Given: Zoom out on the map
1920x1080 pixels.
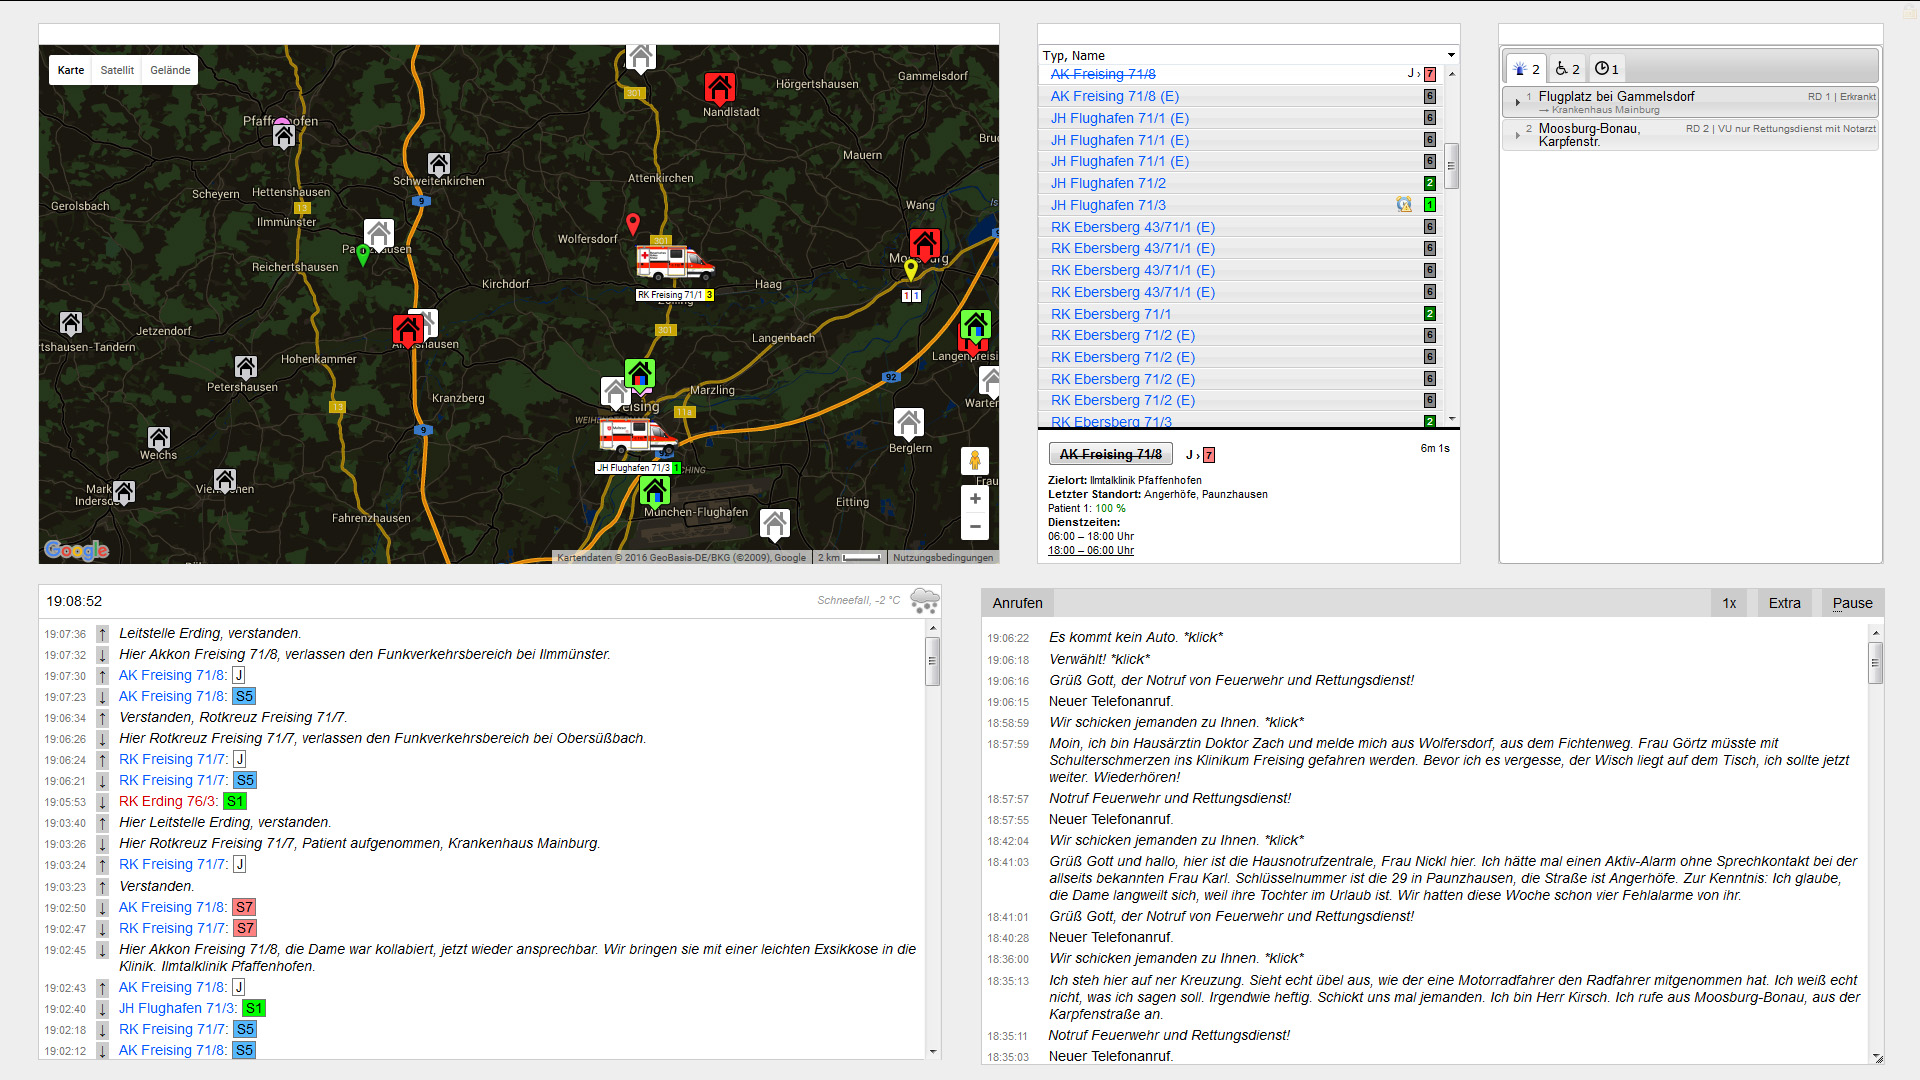Looking at the screenshot, I should 975,527.
